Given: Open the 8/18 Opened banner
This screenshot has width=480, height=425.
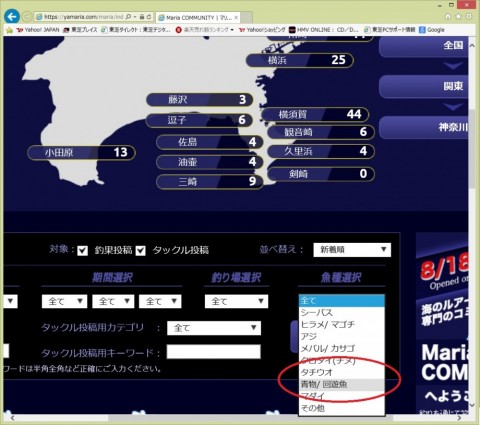Looking at the screenshot, I should [x=442, y=285].
